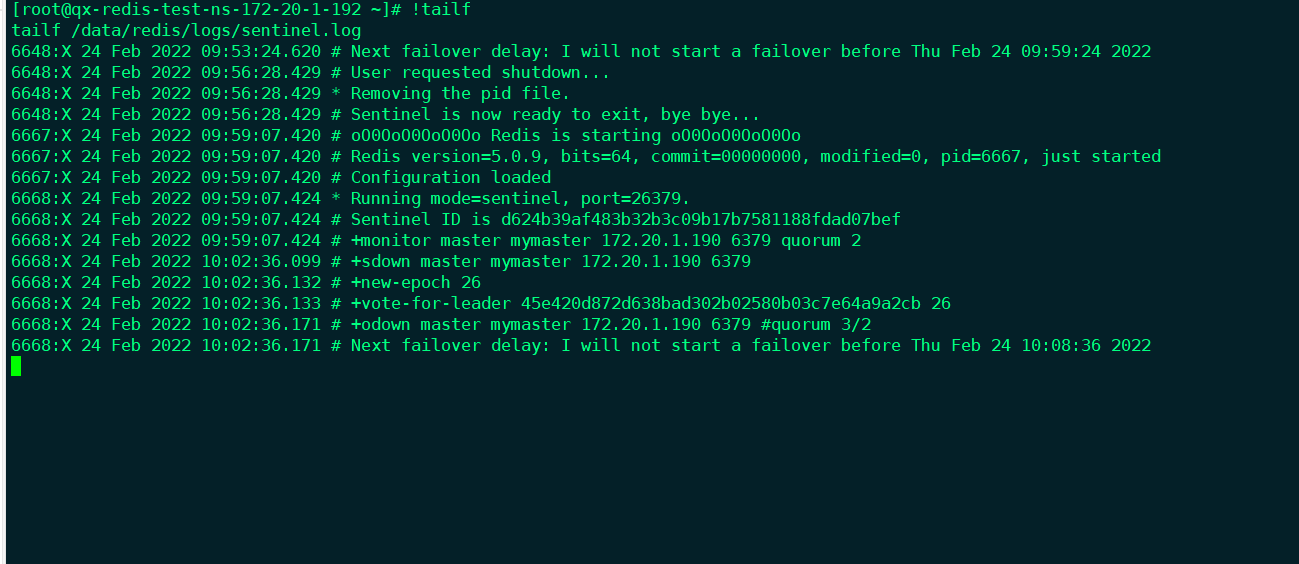Click the 'User requested shutdown...' log message
Image resolution: width=1299 pixels, height=564 pixels.
pyautogui.click(x=480, y=73)
